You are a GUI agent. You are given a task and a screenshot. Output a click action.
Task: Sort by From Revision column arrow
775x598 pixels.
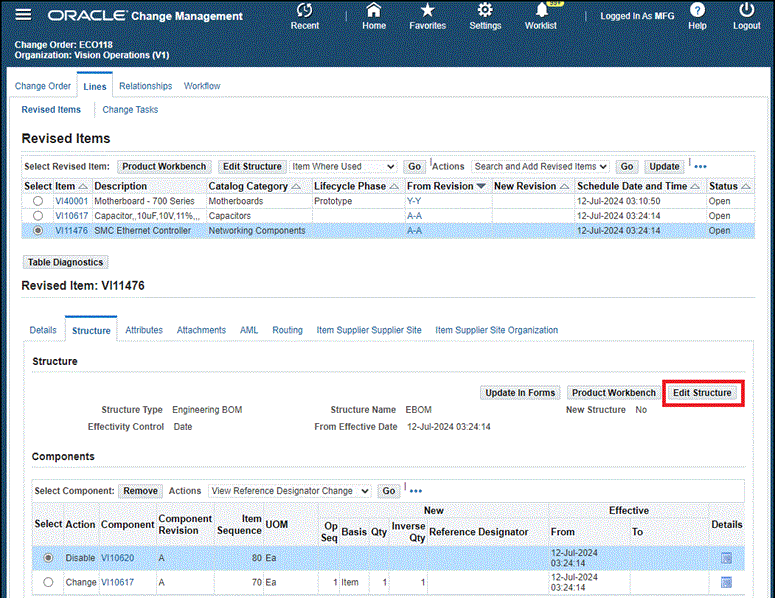click(481, 186)
